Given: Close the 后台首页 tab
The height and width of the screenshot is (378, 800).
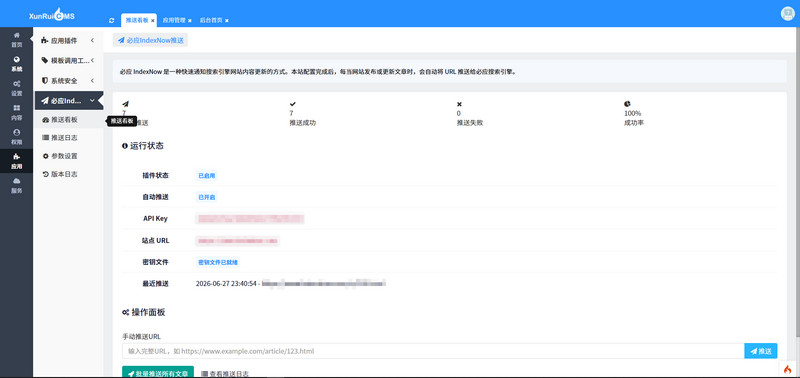Looking at the screenshot, I should click(227, 20).
